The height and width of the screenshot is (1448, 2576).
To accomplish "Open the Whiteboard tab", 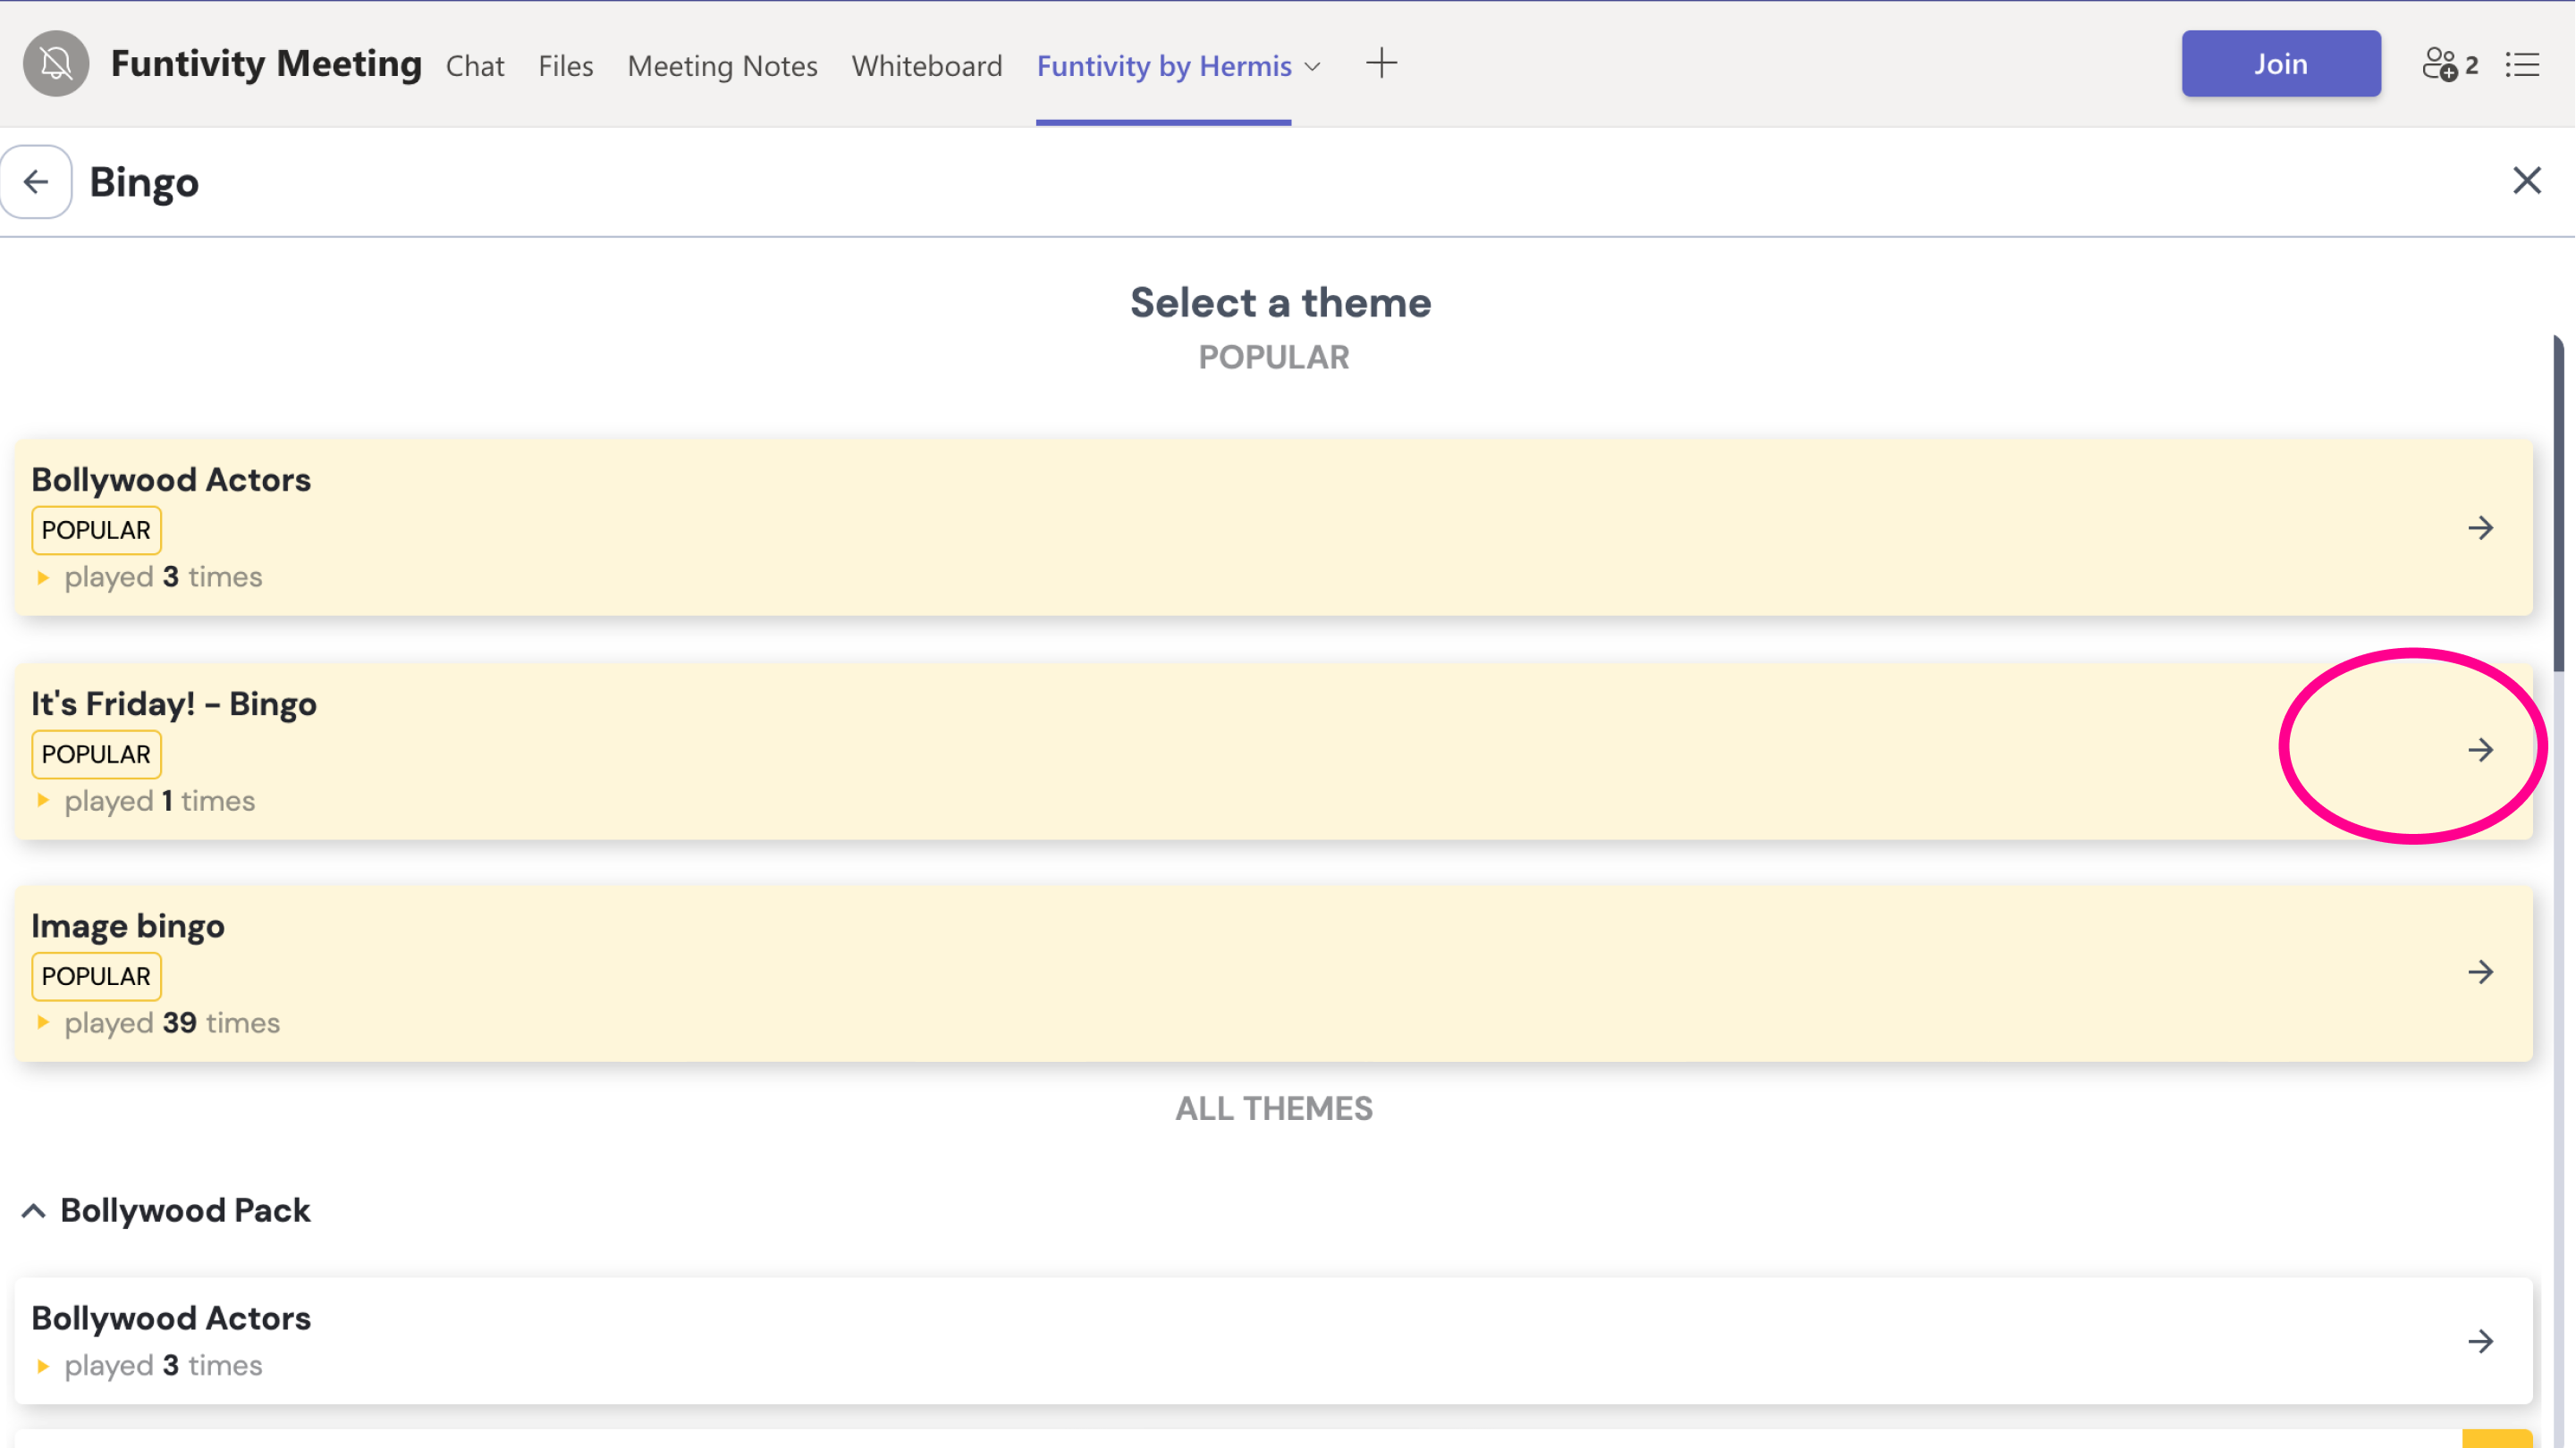I will tap(926, 66).
